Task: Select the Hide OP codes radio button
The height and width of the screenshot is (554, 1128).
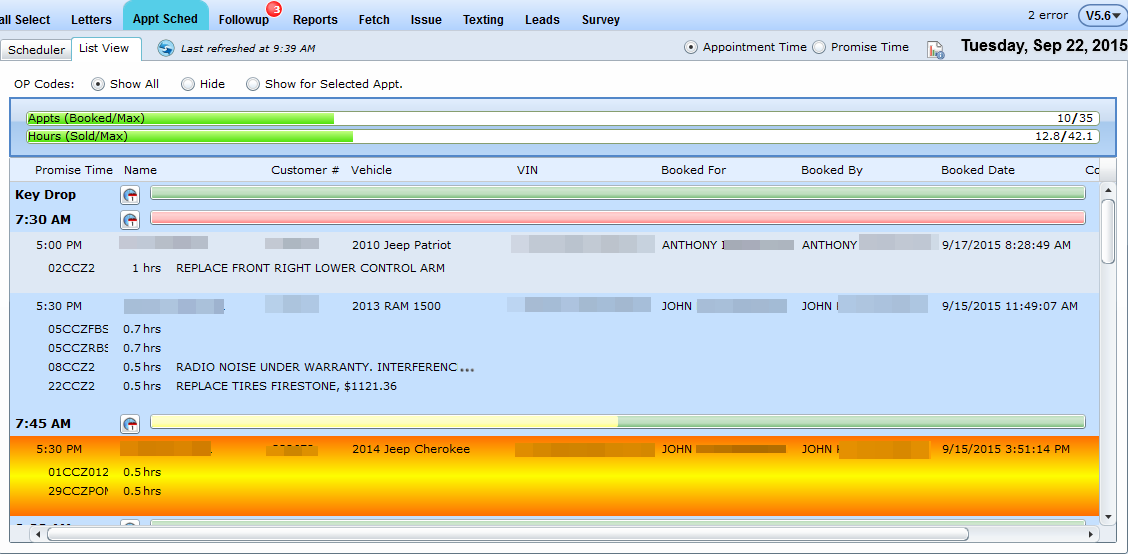Action: (188, 84)
